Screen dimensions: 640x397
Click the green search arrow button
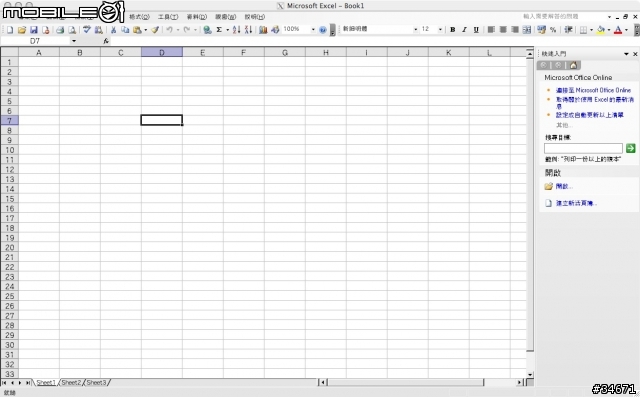click(x=630, y=148)
